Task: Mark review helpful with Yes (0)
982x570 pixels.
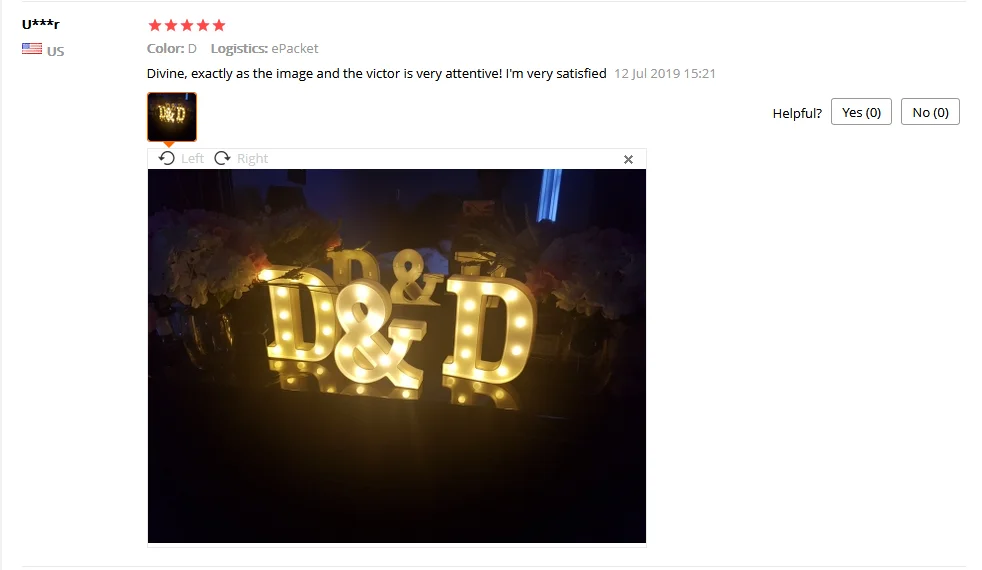Action: pyautogui.click(x=861, y=112)
